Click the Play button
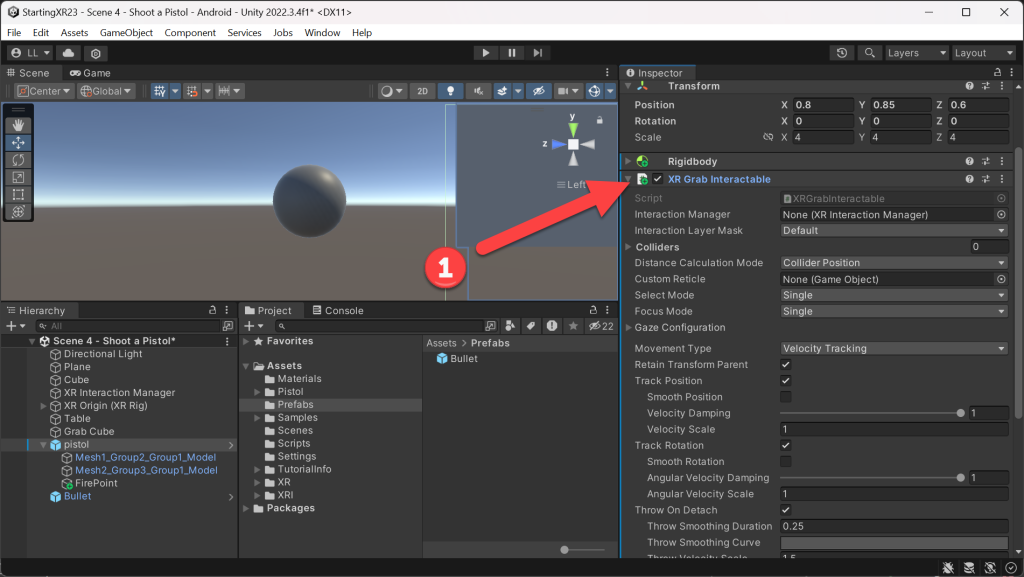Viewport: 1024px width, 577px height. point(485,53)
